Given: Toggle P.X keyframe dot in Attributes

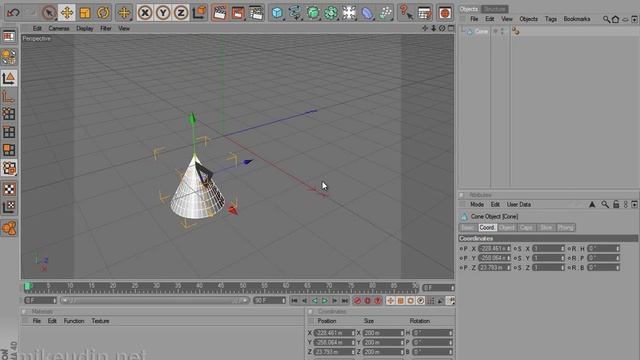Looking at the screenshot, I should point(461,249).
